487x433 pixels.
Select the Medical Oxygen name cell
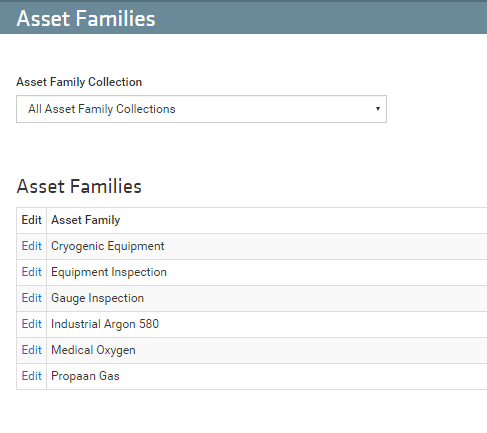click(267, 350)
